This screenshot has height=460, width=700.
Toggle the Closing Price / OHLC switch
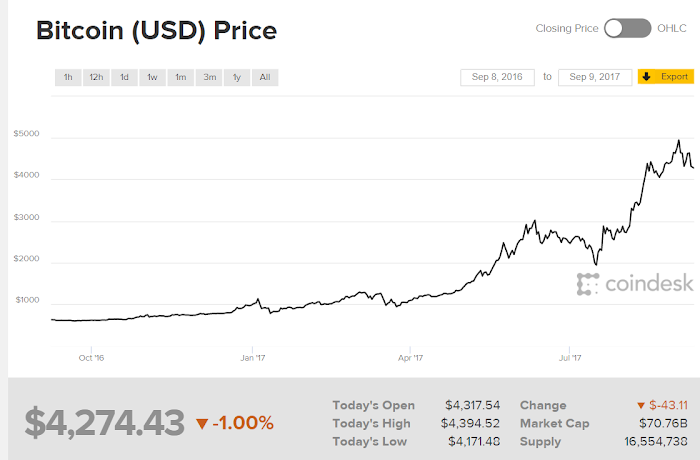pos(627,29)
